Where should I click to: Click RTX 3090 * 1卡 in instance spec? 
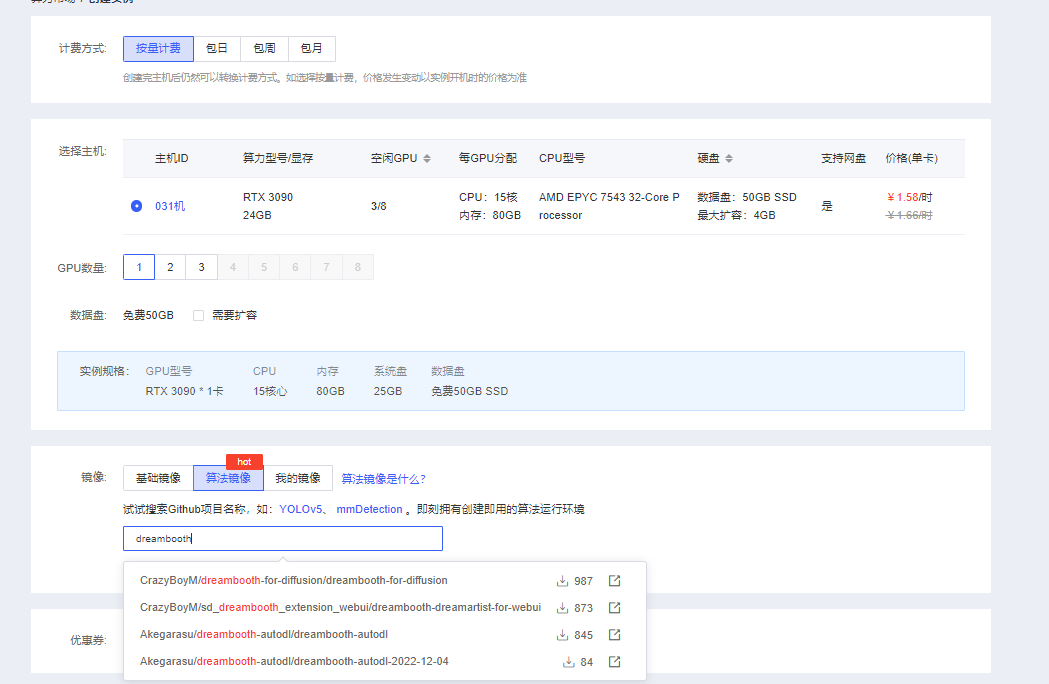click(185, 392)
